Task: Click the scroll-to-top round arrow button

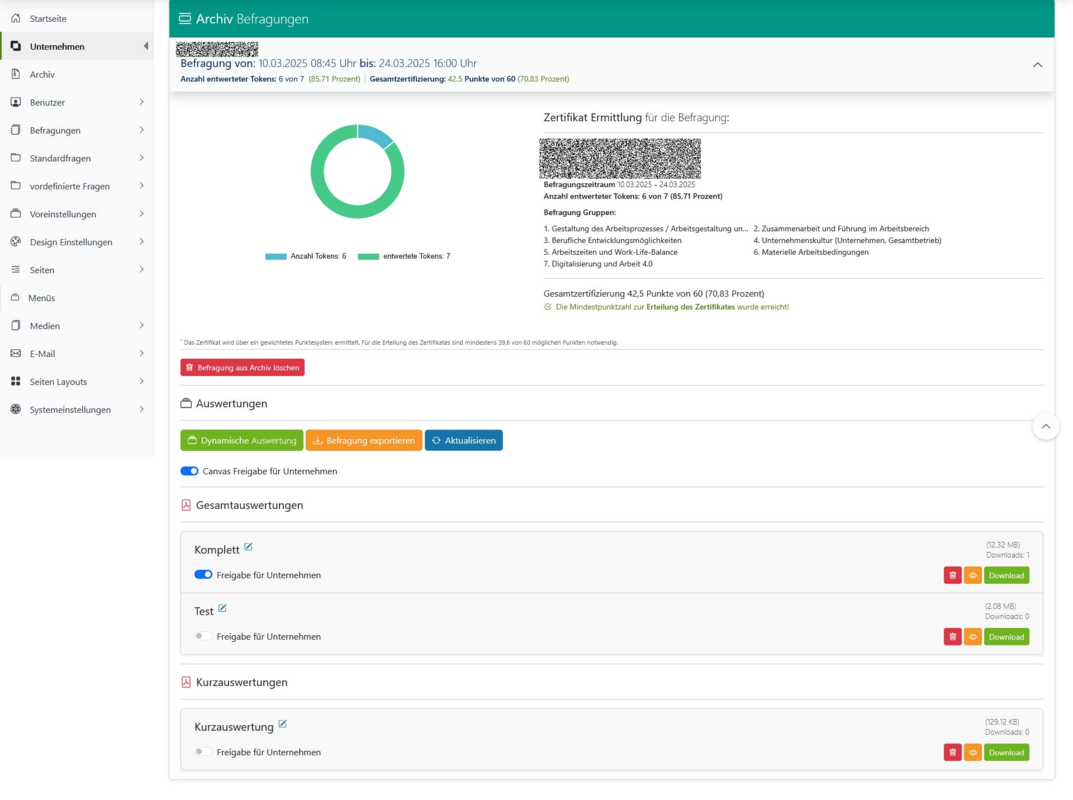Action: point(1046,427)
